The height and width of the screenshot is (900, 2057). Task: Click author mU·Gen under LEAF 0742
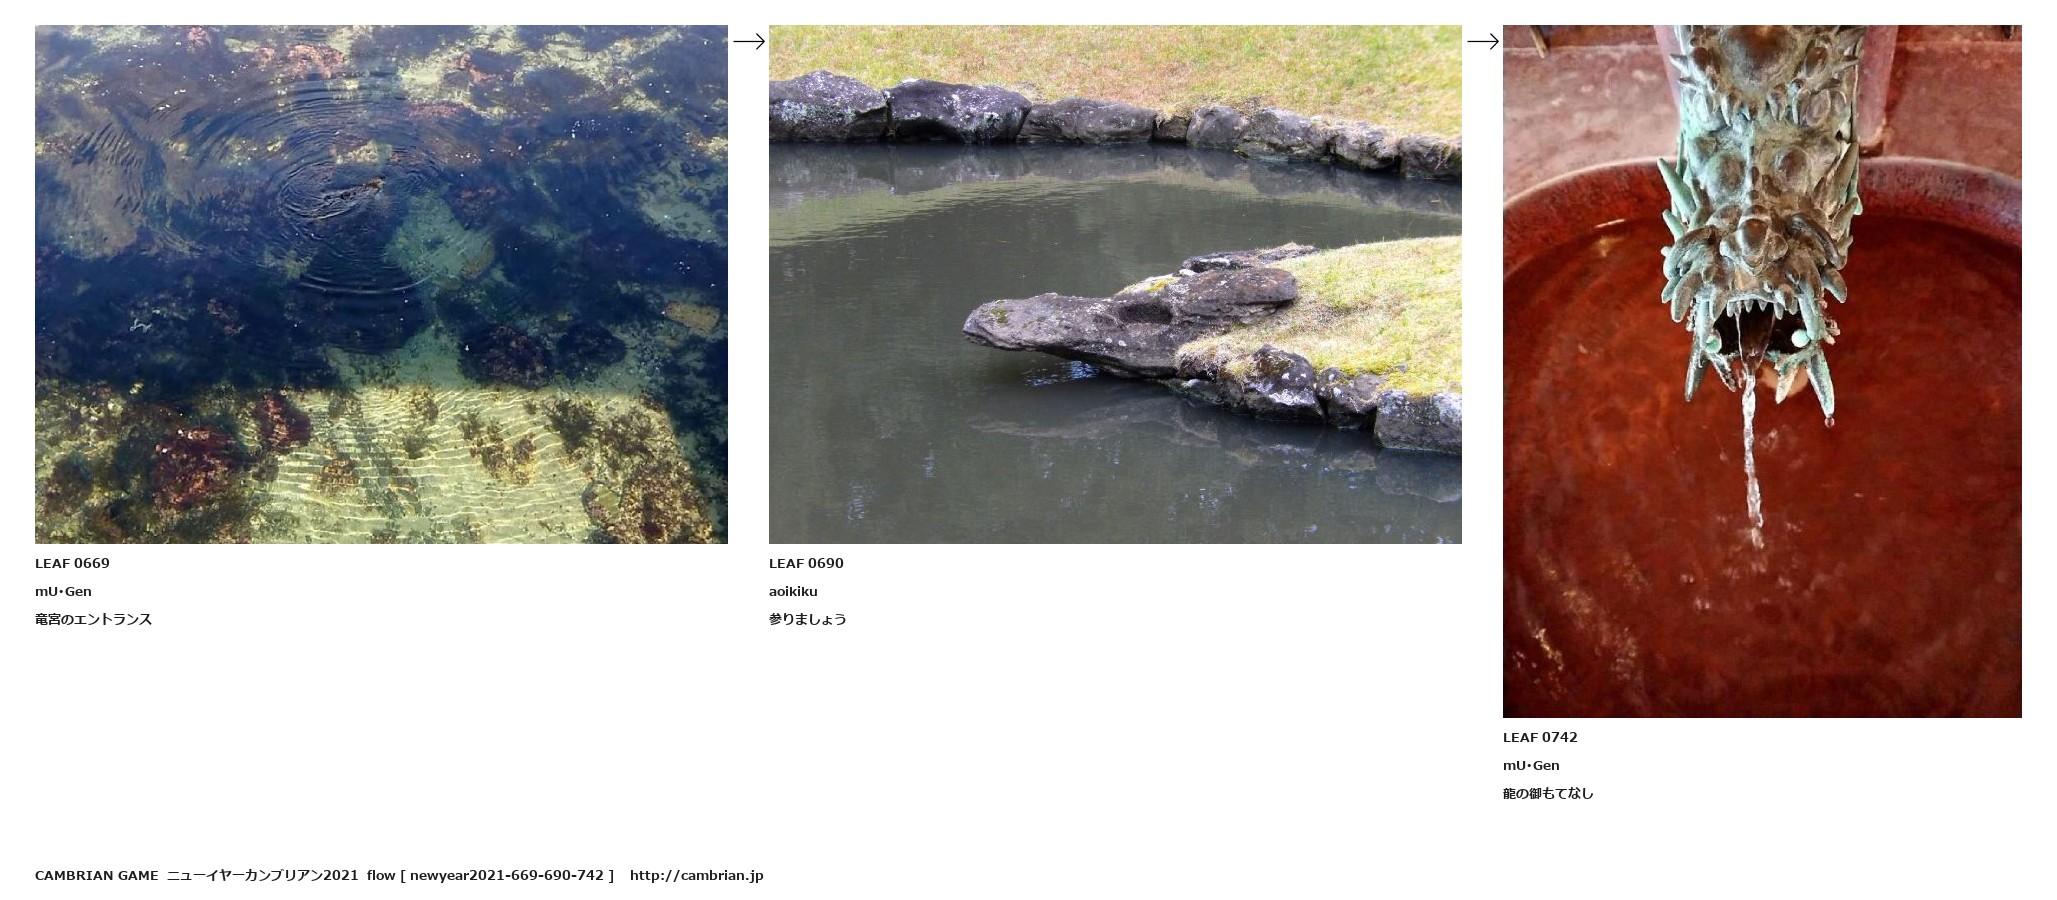coord(1531,765)
